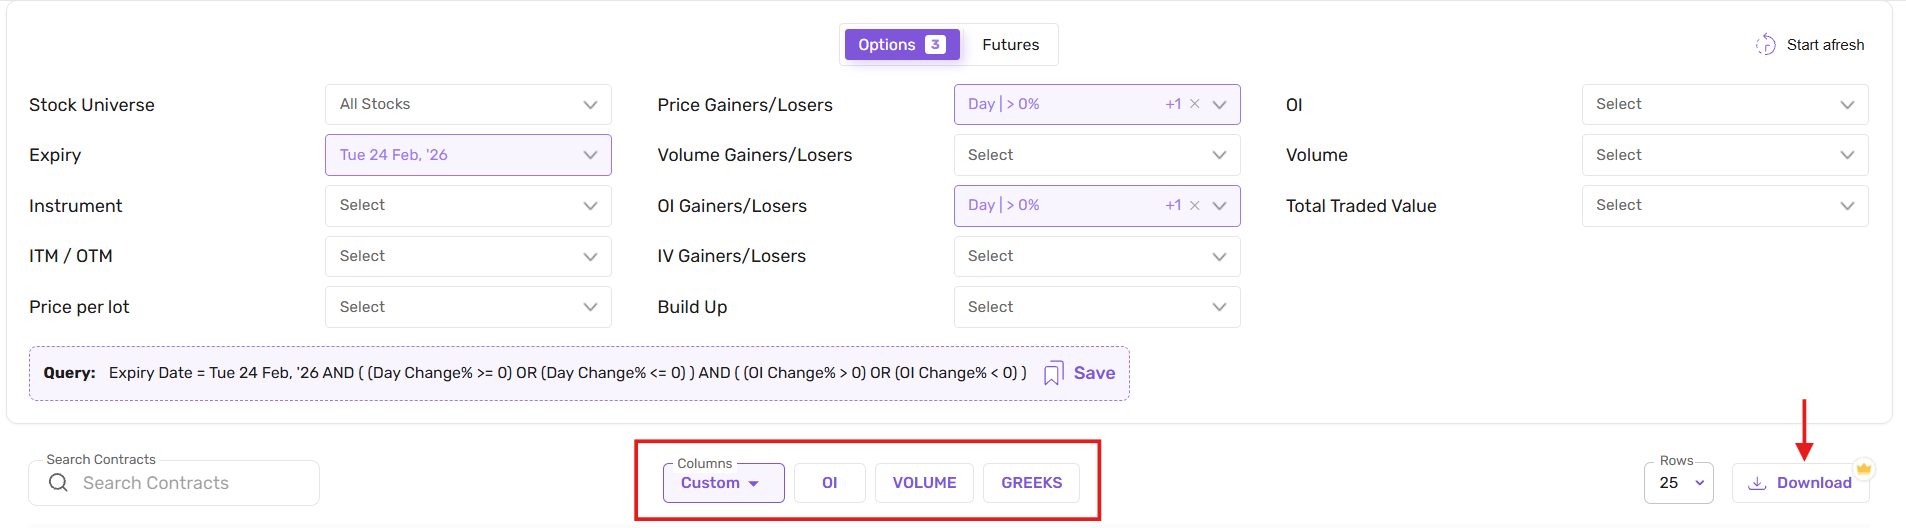Click the premium crown badge on Download
Image resolution: width=1906 pixels, height=528 pixels.
pos(1863,468)
